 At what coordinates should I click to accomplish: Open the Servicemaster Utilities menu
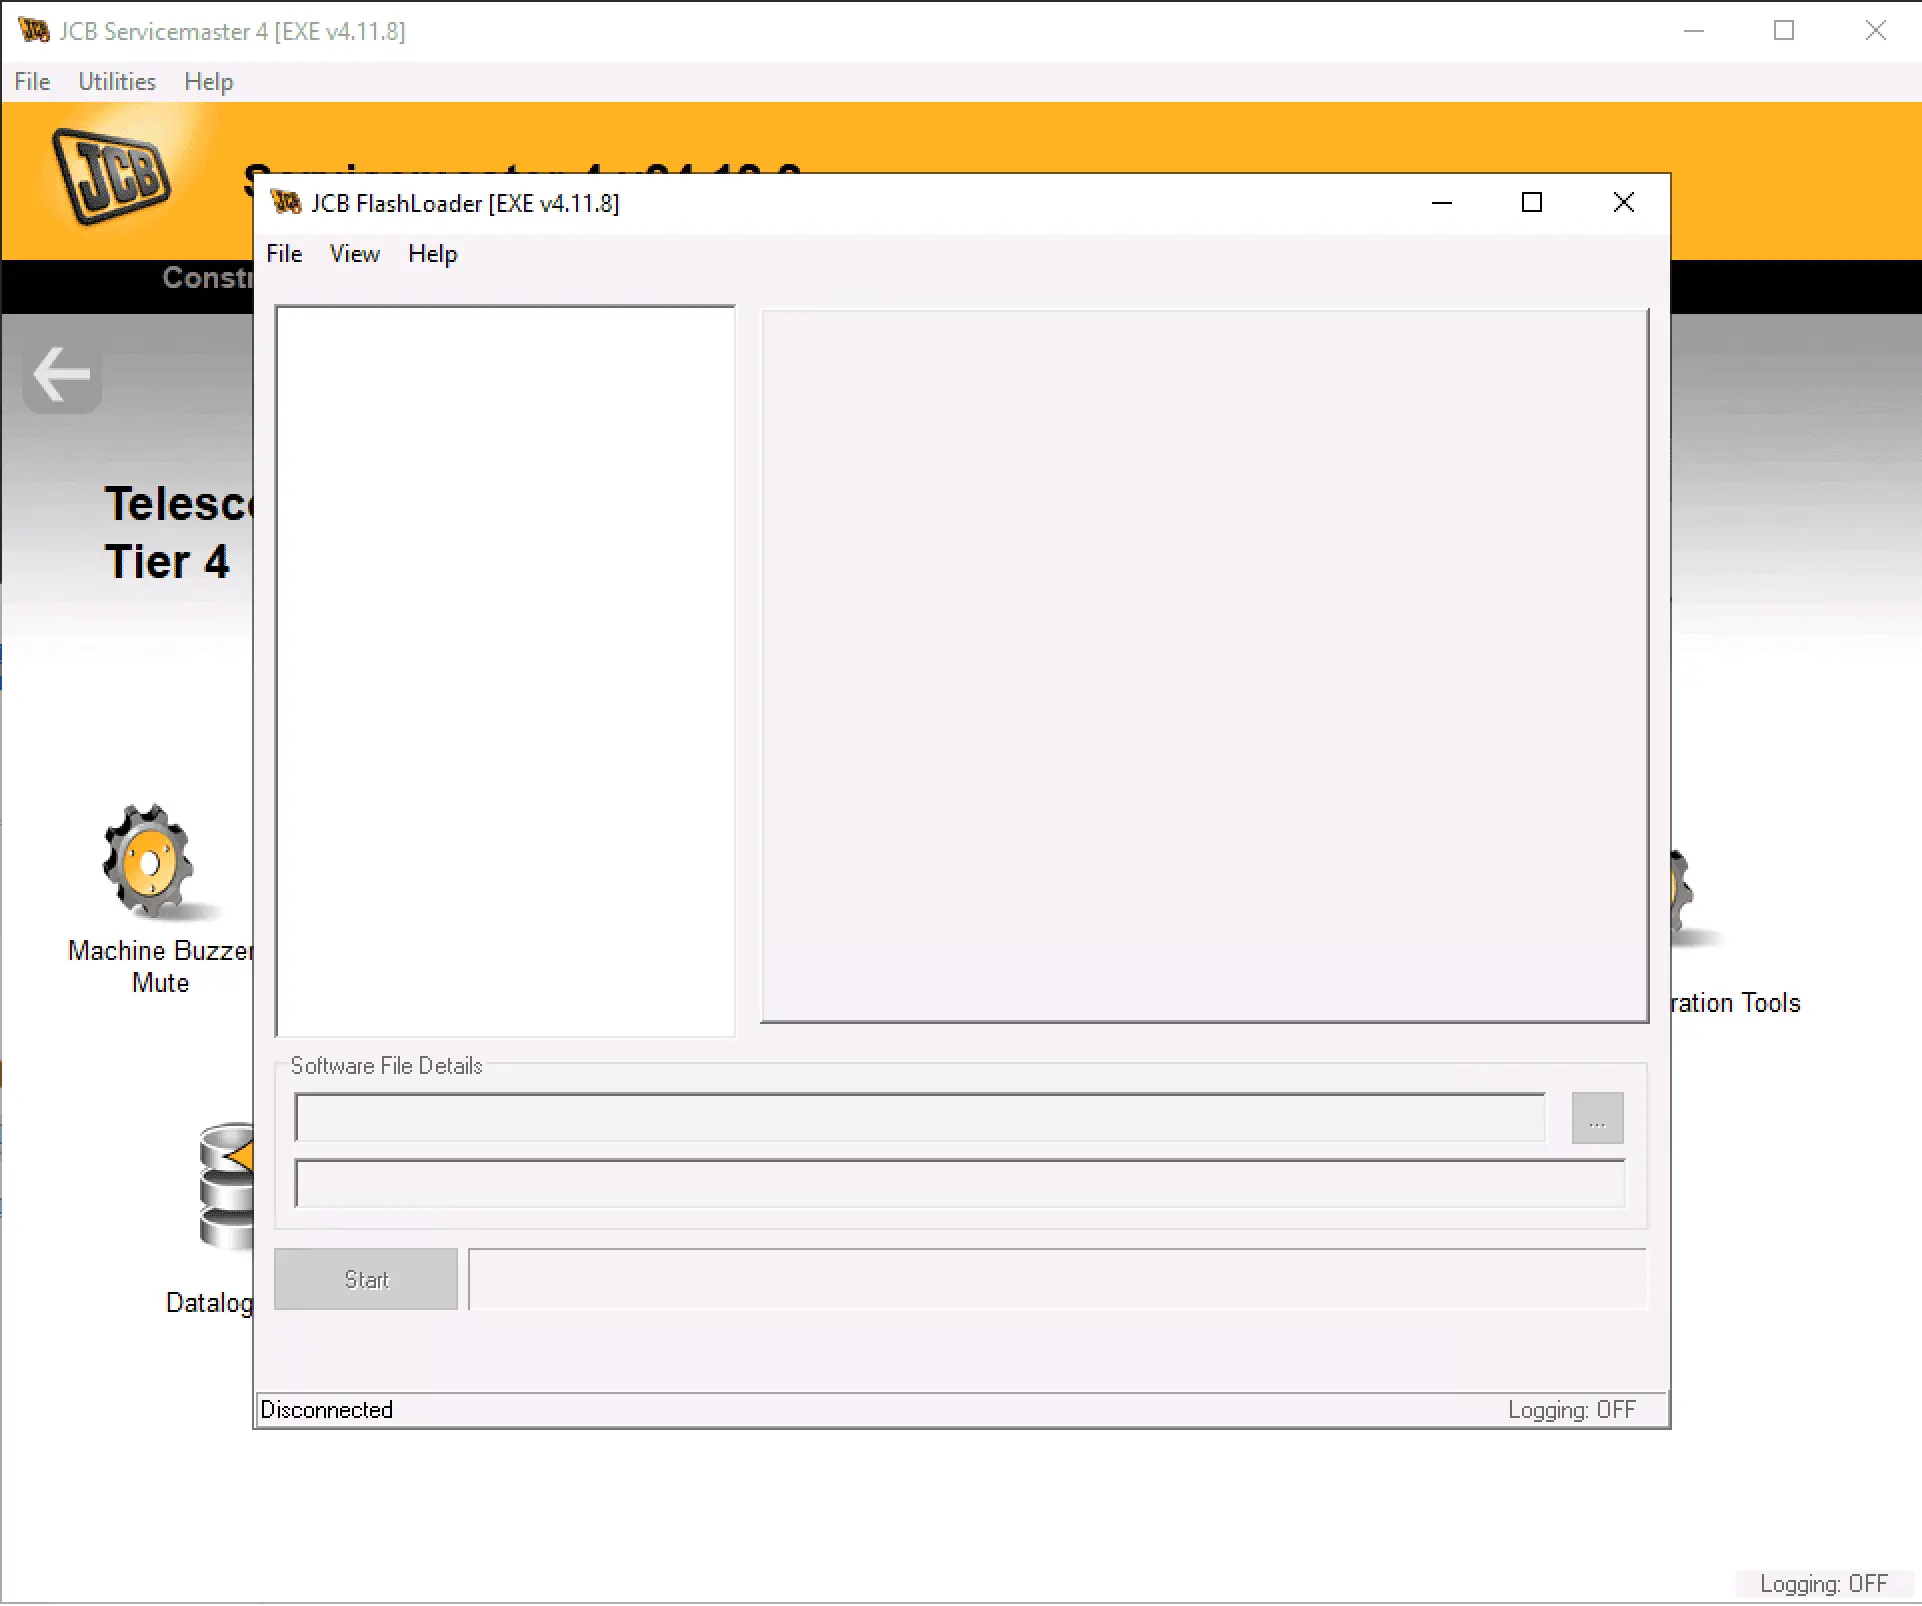pos(117,82)
